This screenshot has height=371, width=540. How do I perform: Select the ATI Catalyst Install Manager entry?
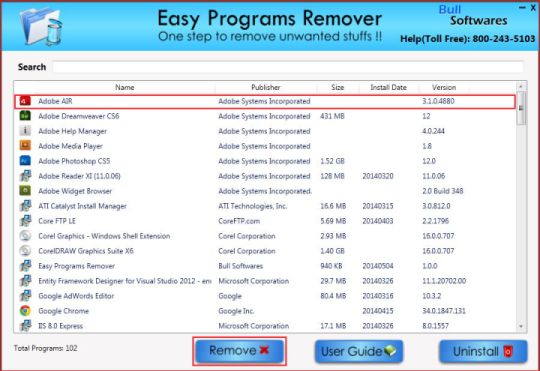coord(82,206)
